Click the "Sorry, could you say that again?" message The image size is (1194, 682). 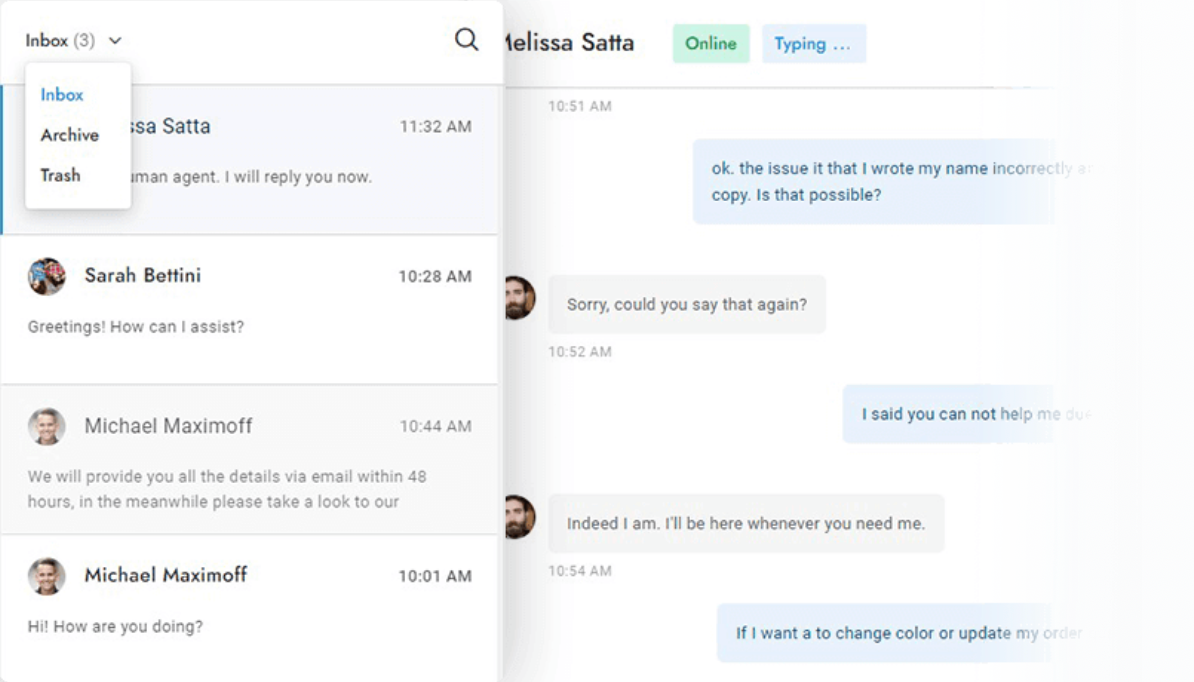click(686, 305)
